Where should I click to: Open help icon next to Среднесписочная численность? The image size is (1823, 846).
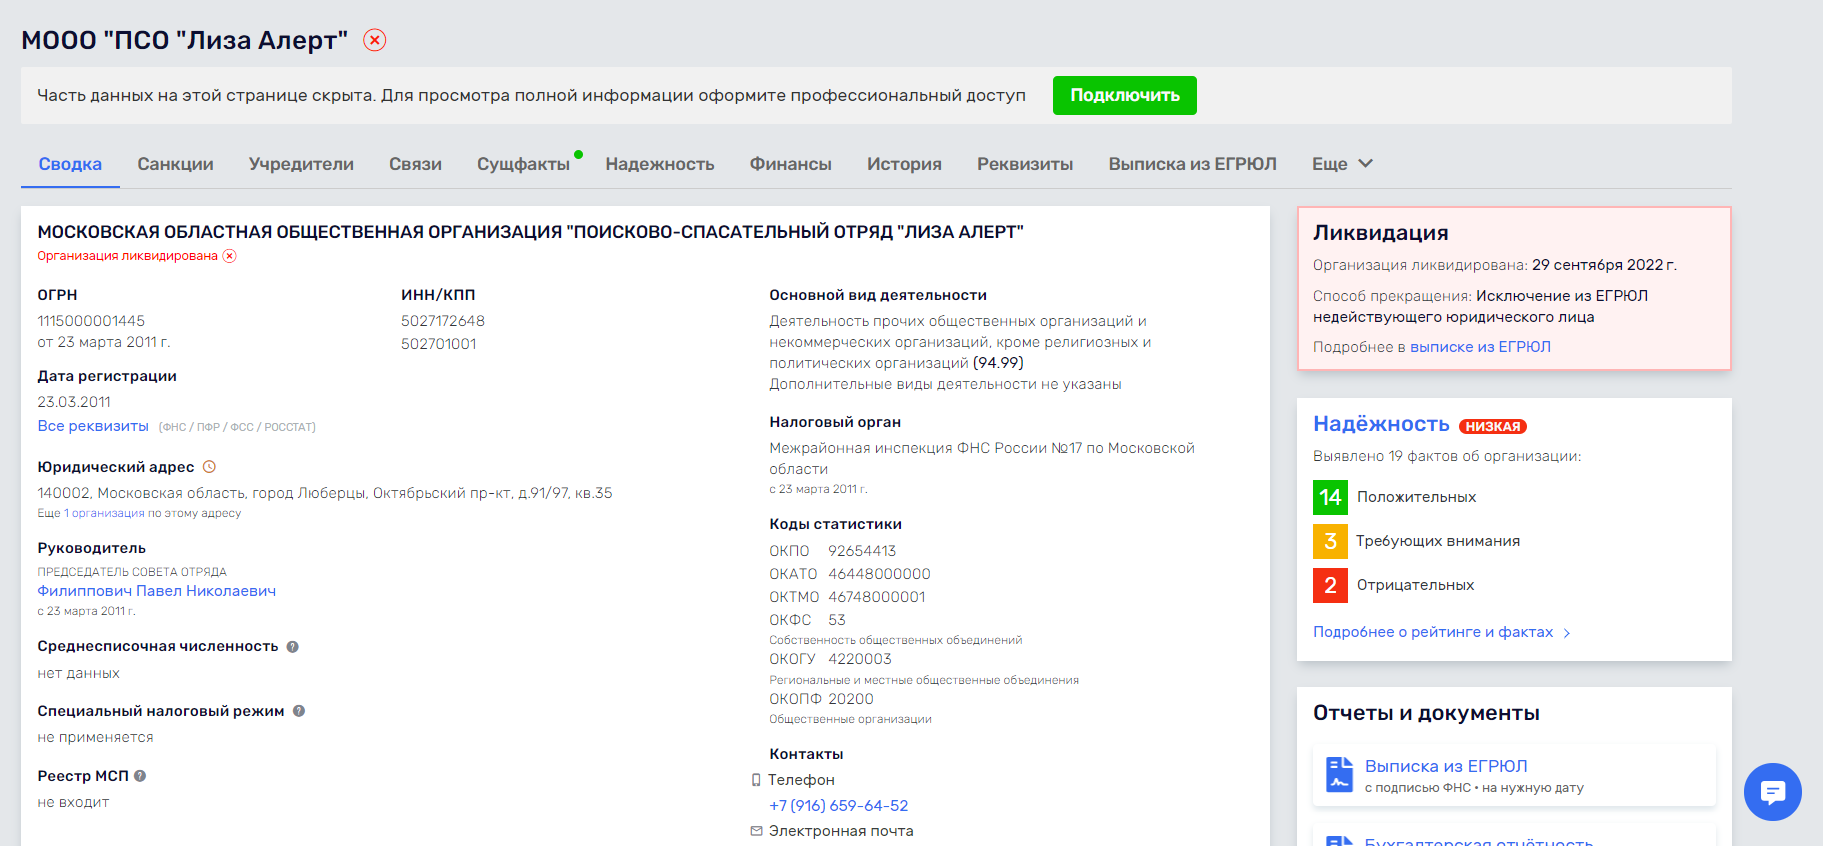293,647
